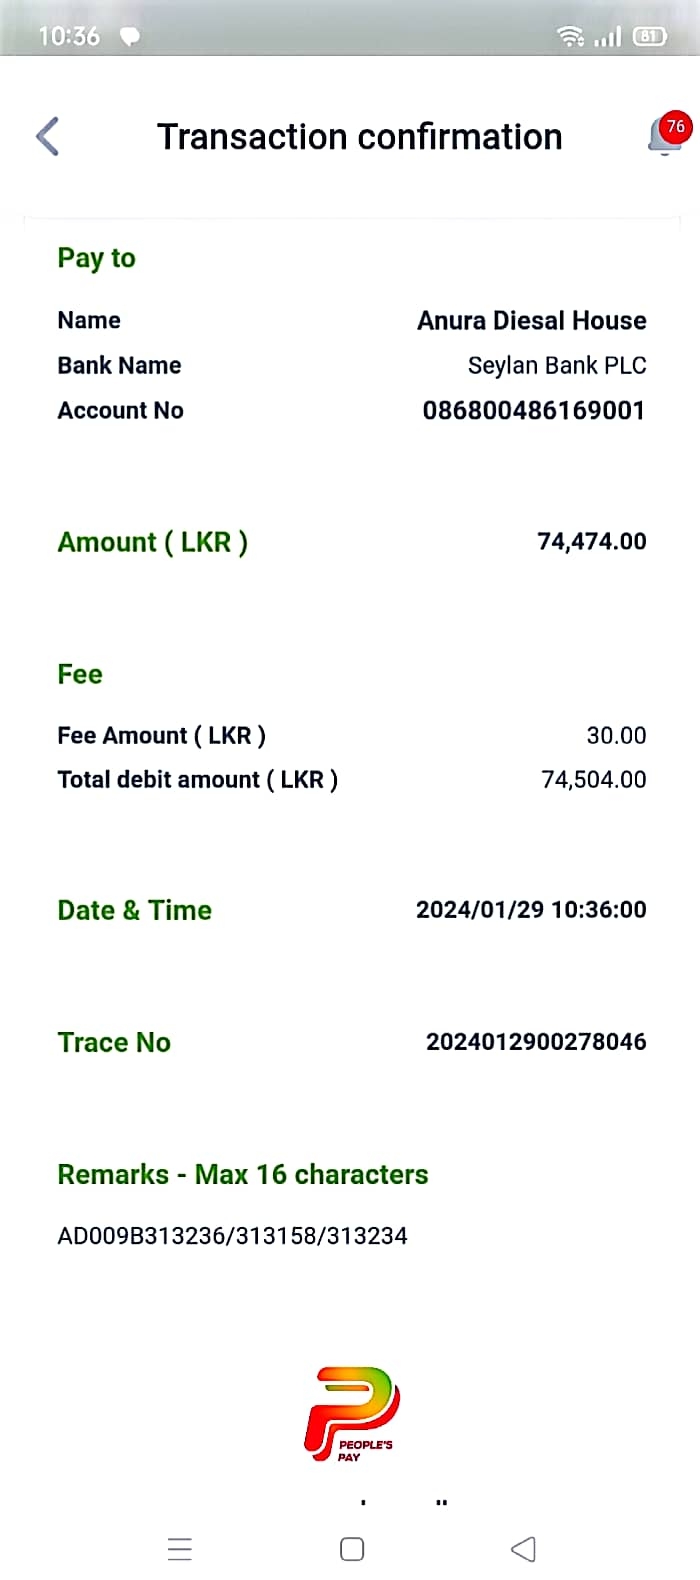This screenshot has width=700, height=1580.
Task: Tap the People's Pay logo
Action: pyautogui.click(x=351, y=1415)
